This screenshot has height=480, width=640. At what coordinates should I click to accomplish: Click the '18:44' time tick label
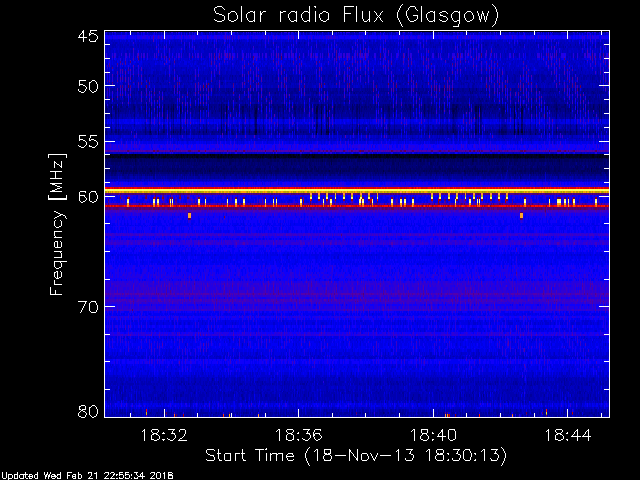click(x=568, y=436)
